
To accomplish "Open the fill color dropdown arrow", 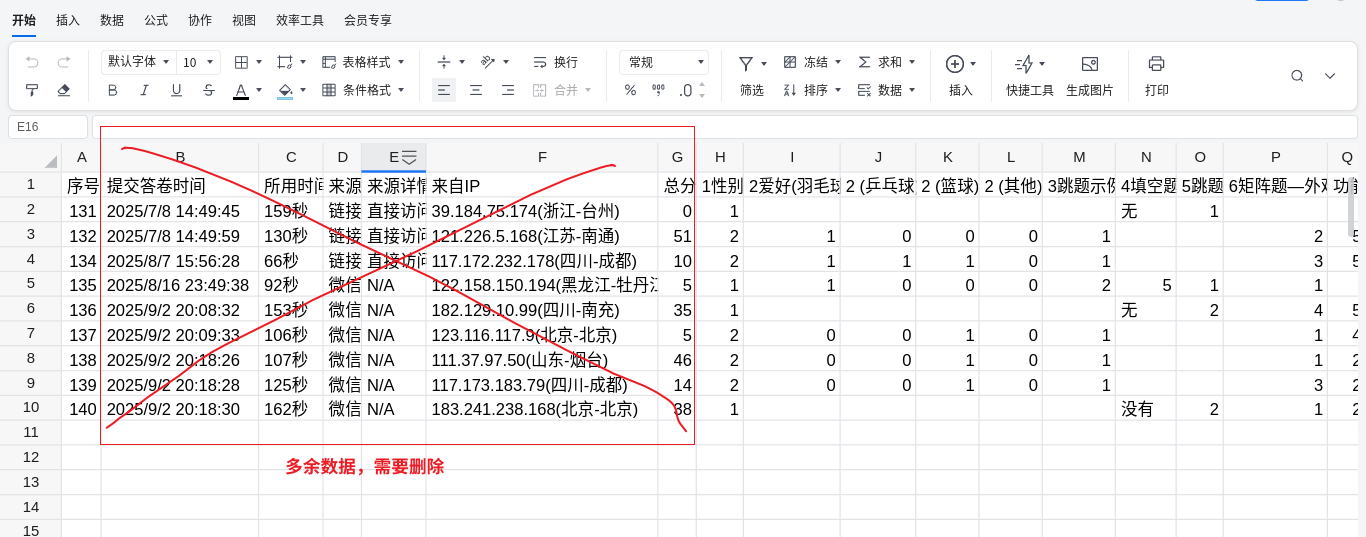I will point(303,90).
